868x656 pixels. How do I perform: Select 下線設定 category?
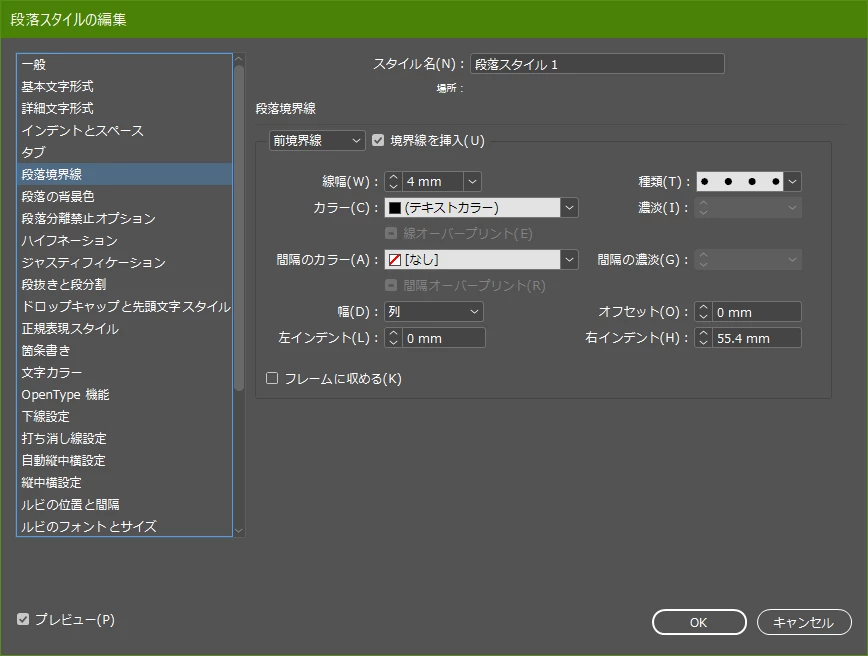pyautogui.click(x=125, y=416)
